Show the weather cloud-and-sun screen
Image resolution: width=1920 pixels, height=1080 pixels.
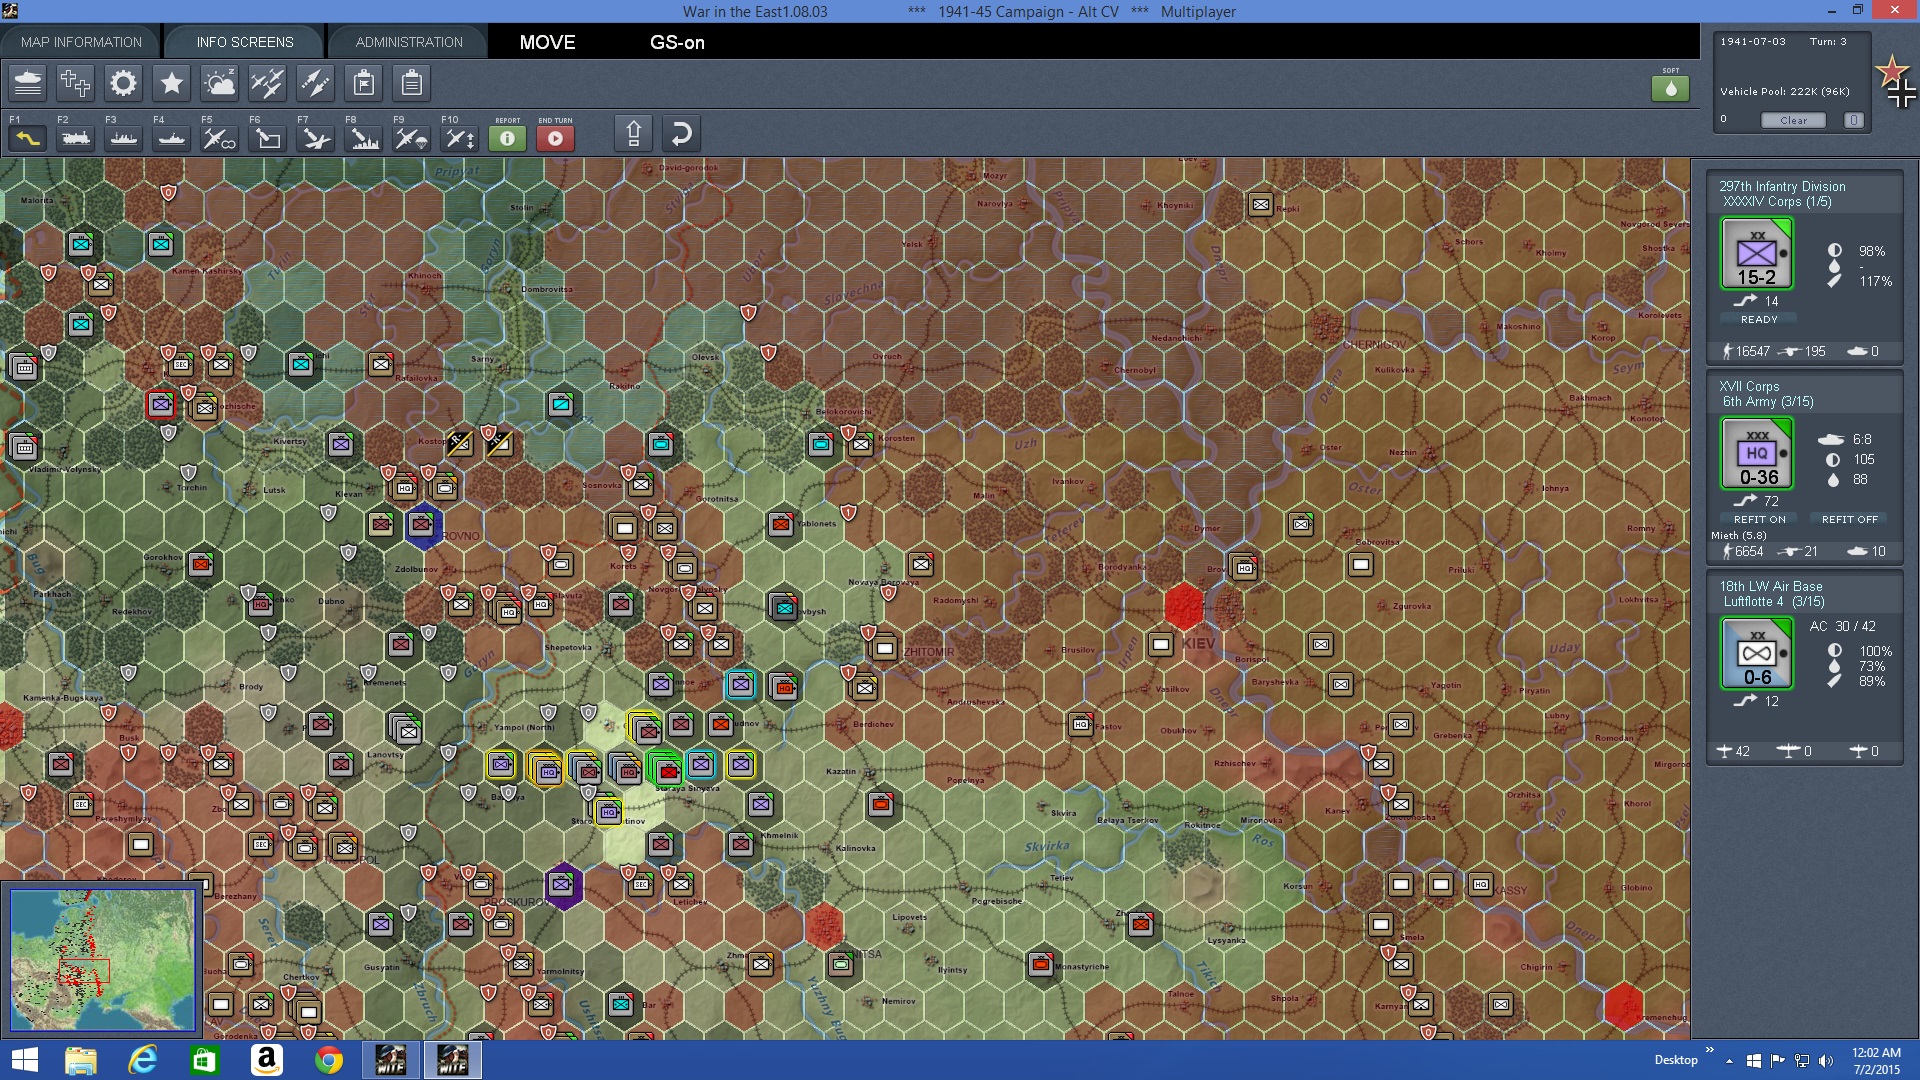(x=219, y=83)
